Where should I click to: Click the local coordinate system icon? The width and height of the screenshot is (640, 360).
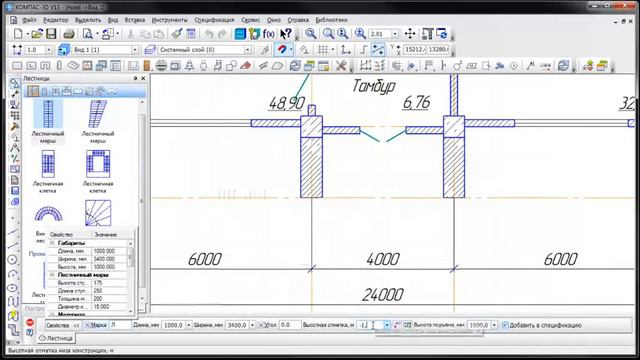coord(346,50)
